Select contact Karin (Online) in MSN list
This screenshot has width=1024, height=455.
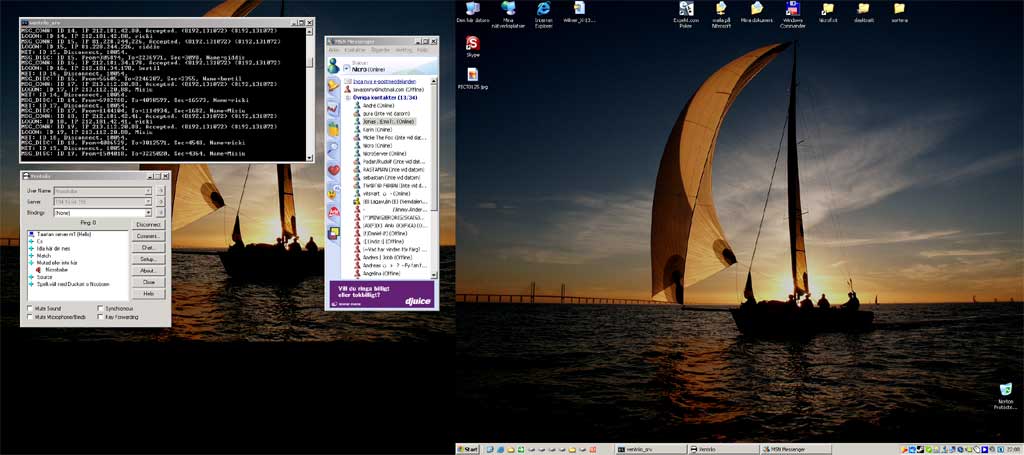[x=377, y=130]
